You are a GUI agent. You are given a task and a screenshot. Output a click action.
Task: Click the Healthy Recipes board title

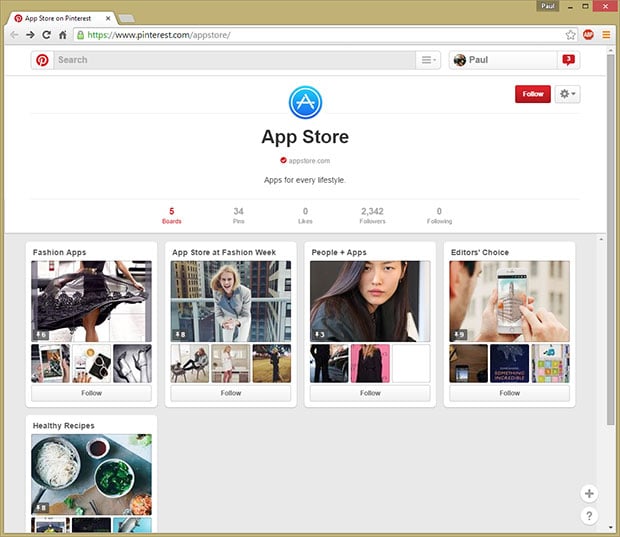(63, 425)
